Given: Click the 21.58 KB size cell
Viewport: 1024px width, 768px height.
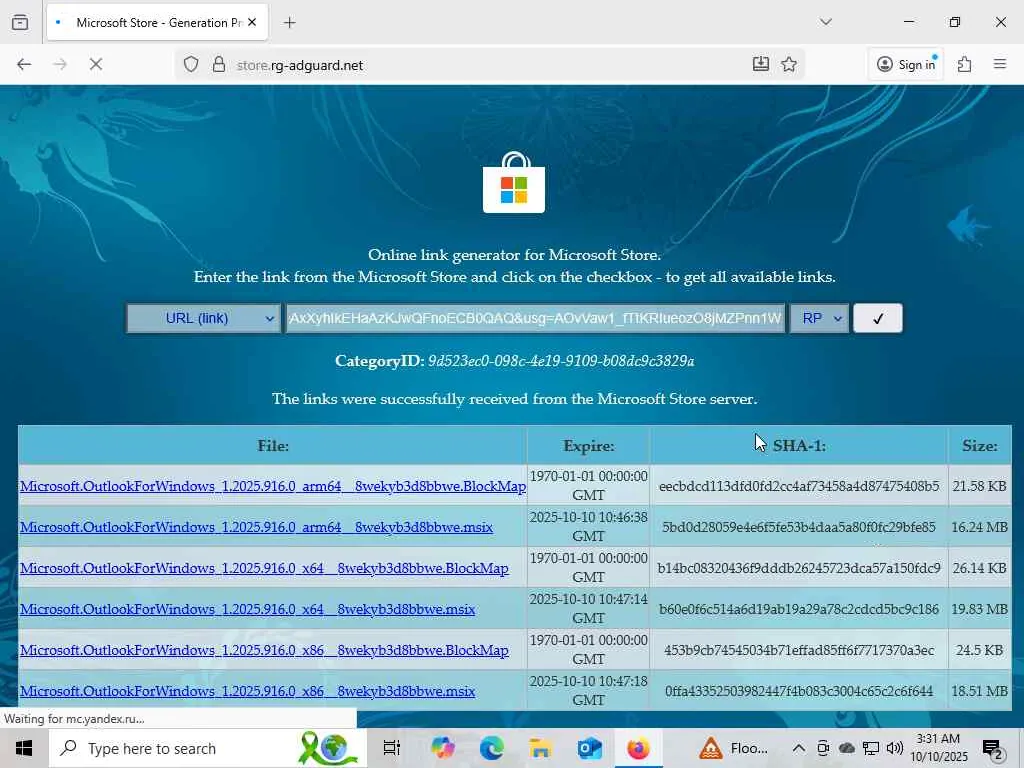Looking at the screenshot, I should tap(980, 486).
